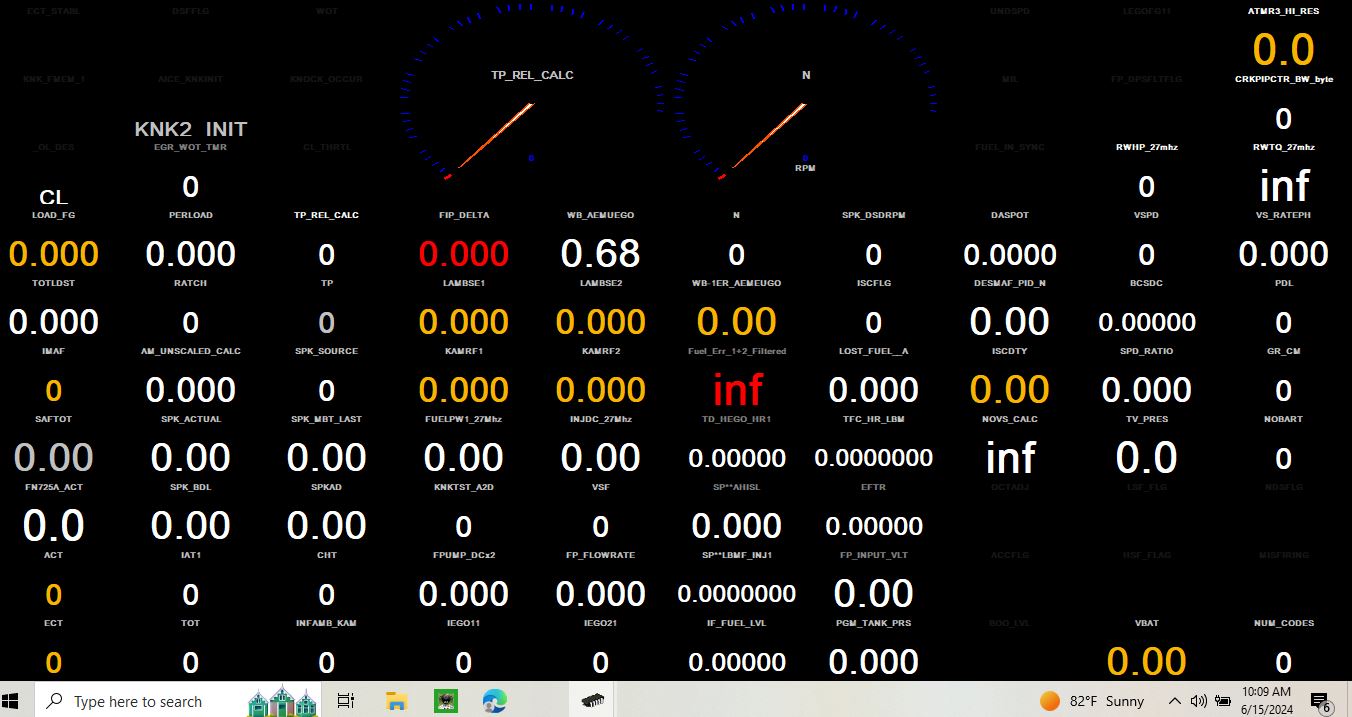Open the notification center icon
1352x717 pixels.
tap(1320, 701)
